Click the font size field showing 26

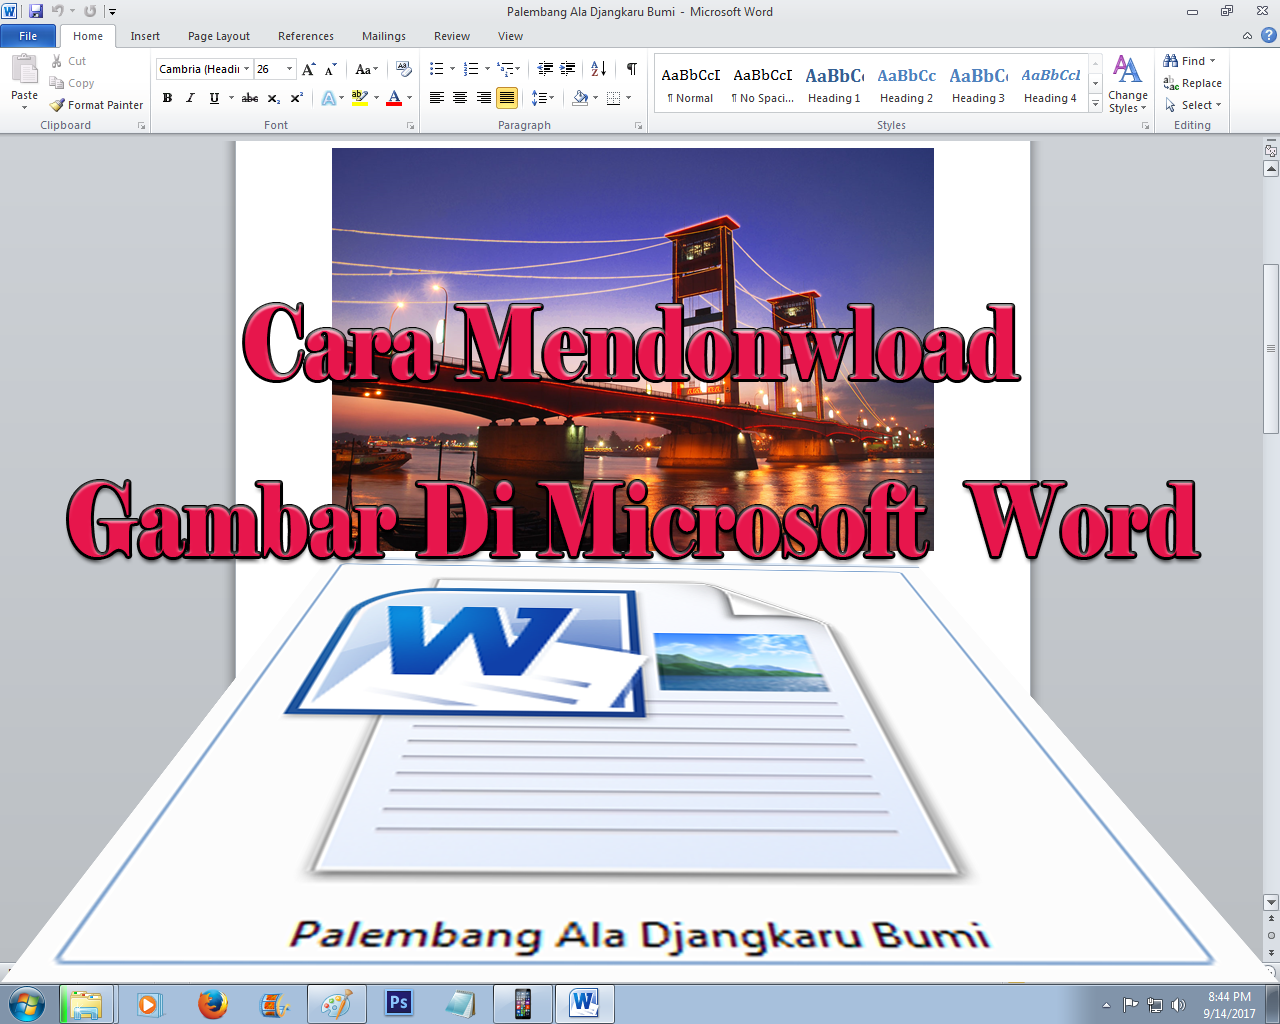[269, 69]
